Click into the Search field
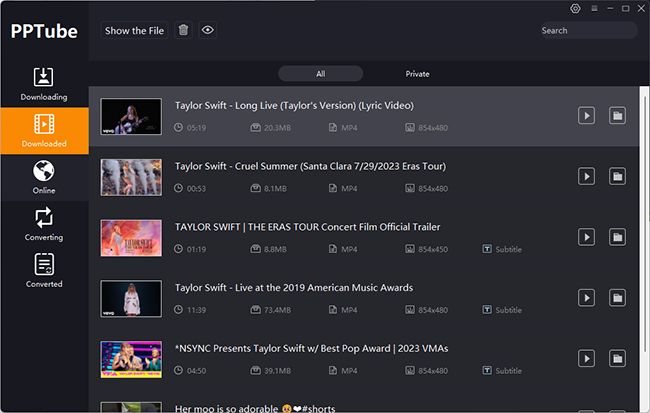This screenshot has height=413, width=650. point(588,30)
